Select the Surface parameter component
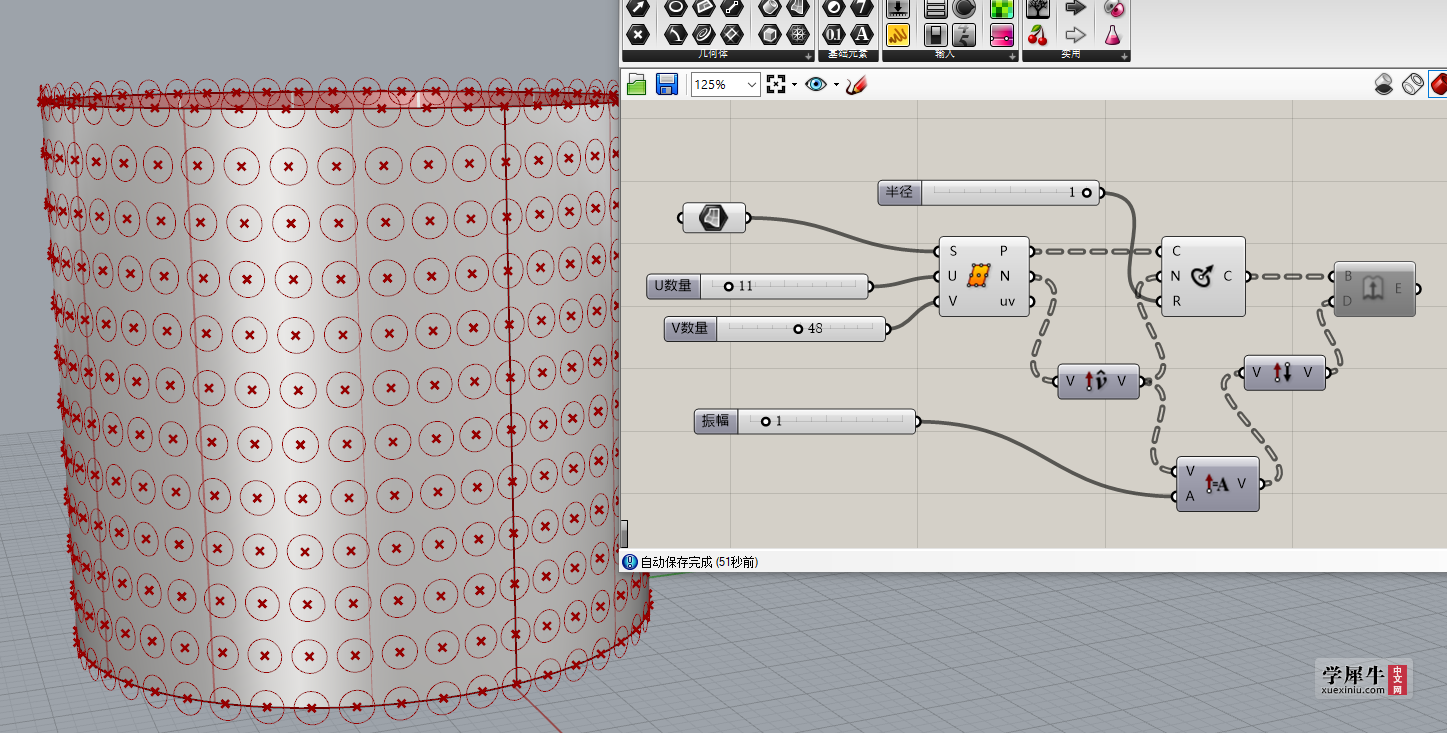The width and height of the screenshot is (1447, 733). pos(714,217)
